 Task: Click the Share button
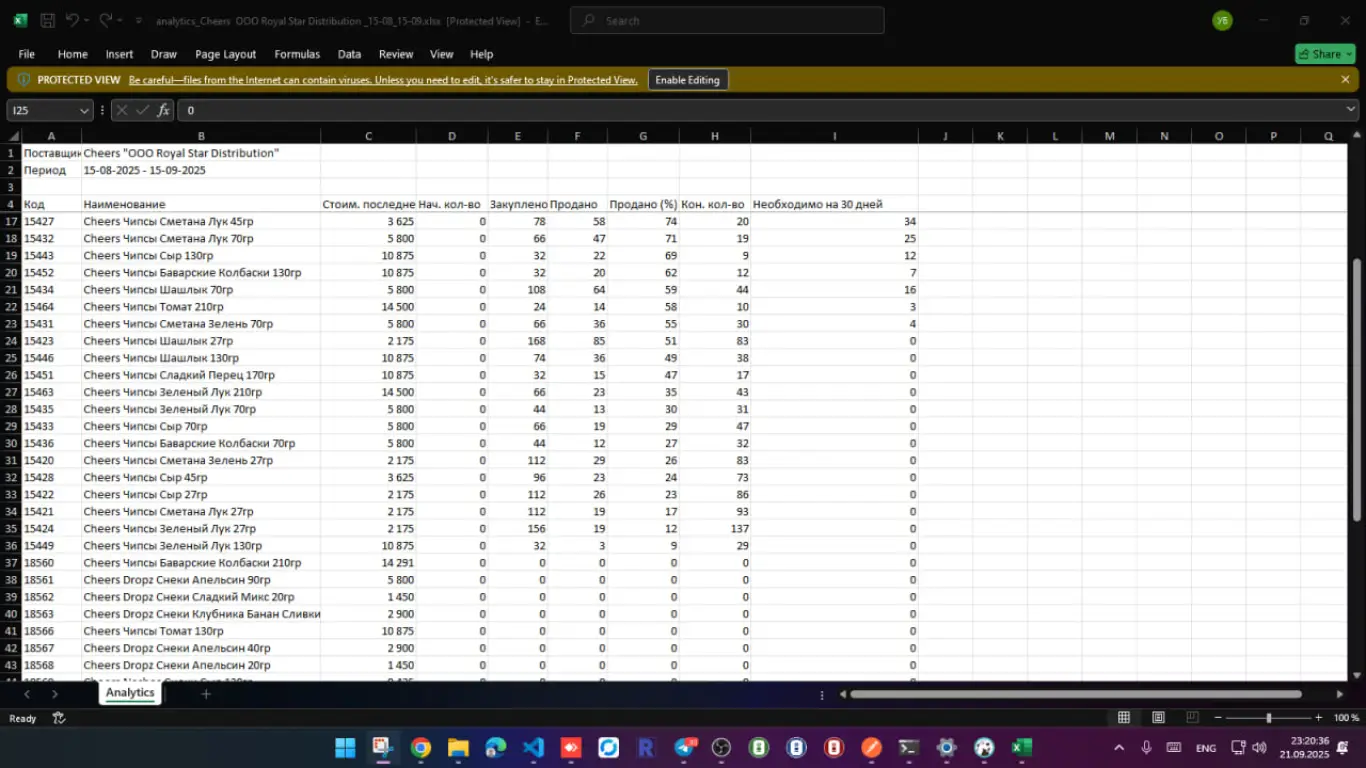click(1324, 54)
